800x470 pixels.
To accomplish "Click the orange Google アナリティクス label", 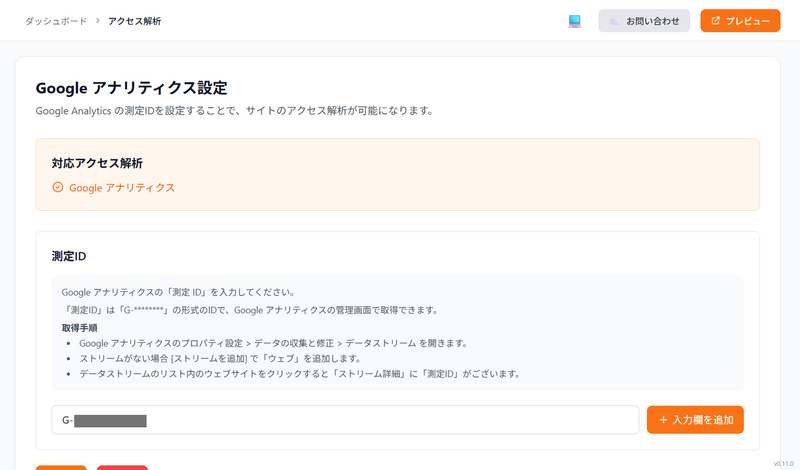I will 122,188.
